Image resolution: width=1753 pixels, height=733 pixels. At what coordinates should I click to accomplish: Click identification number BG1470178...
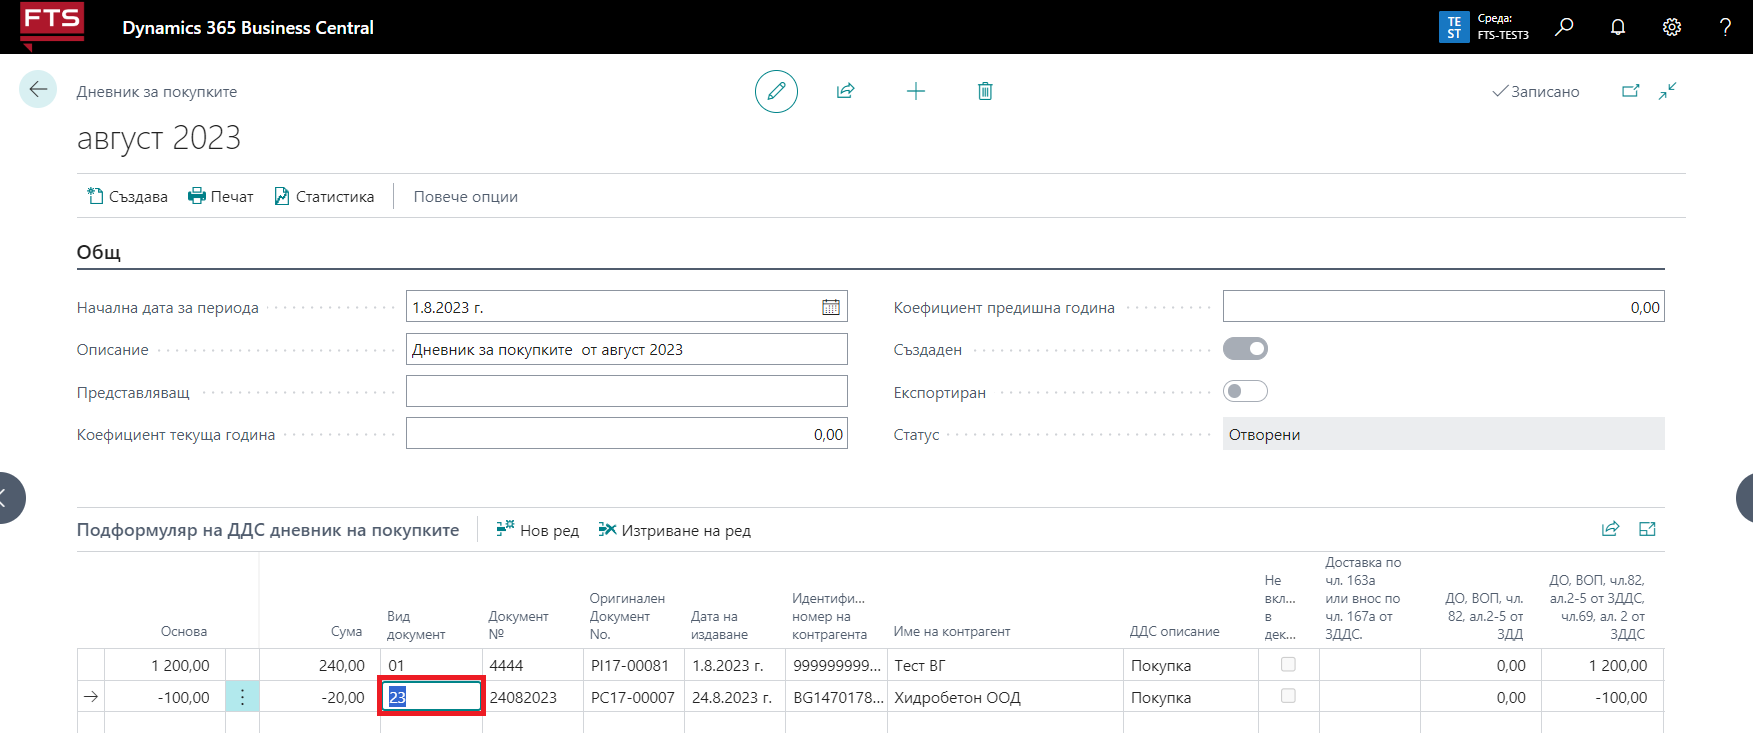836,697
